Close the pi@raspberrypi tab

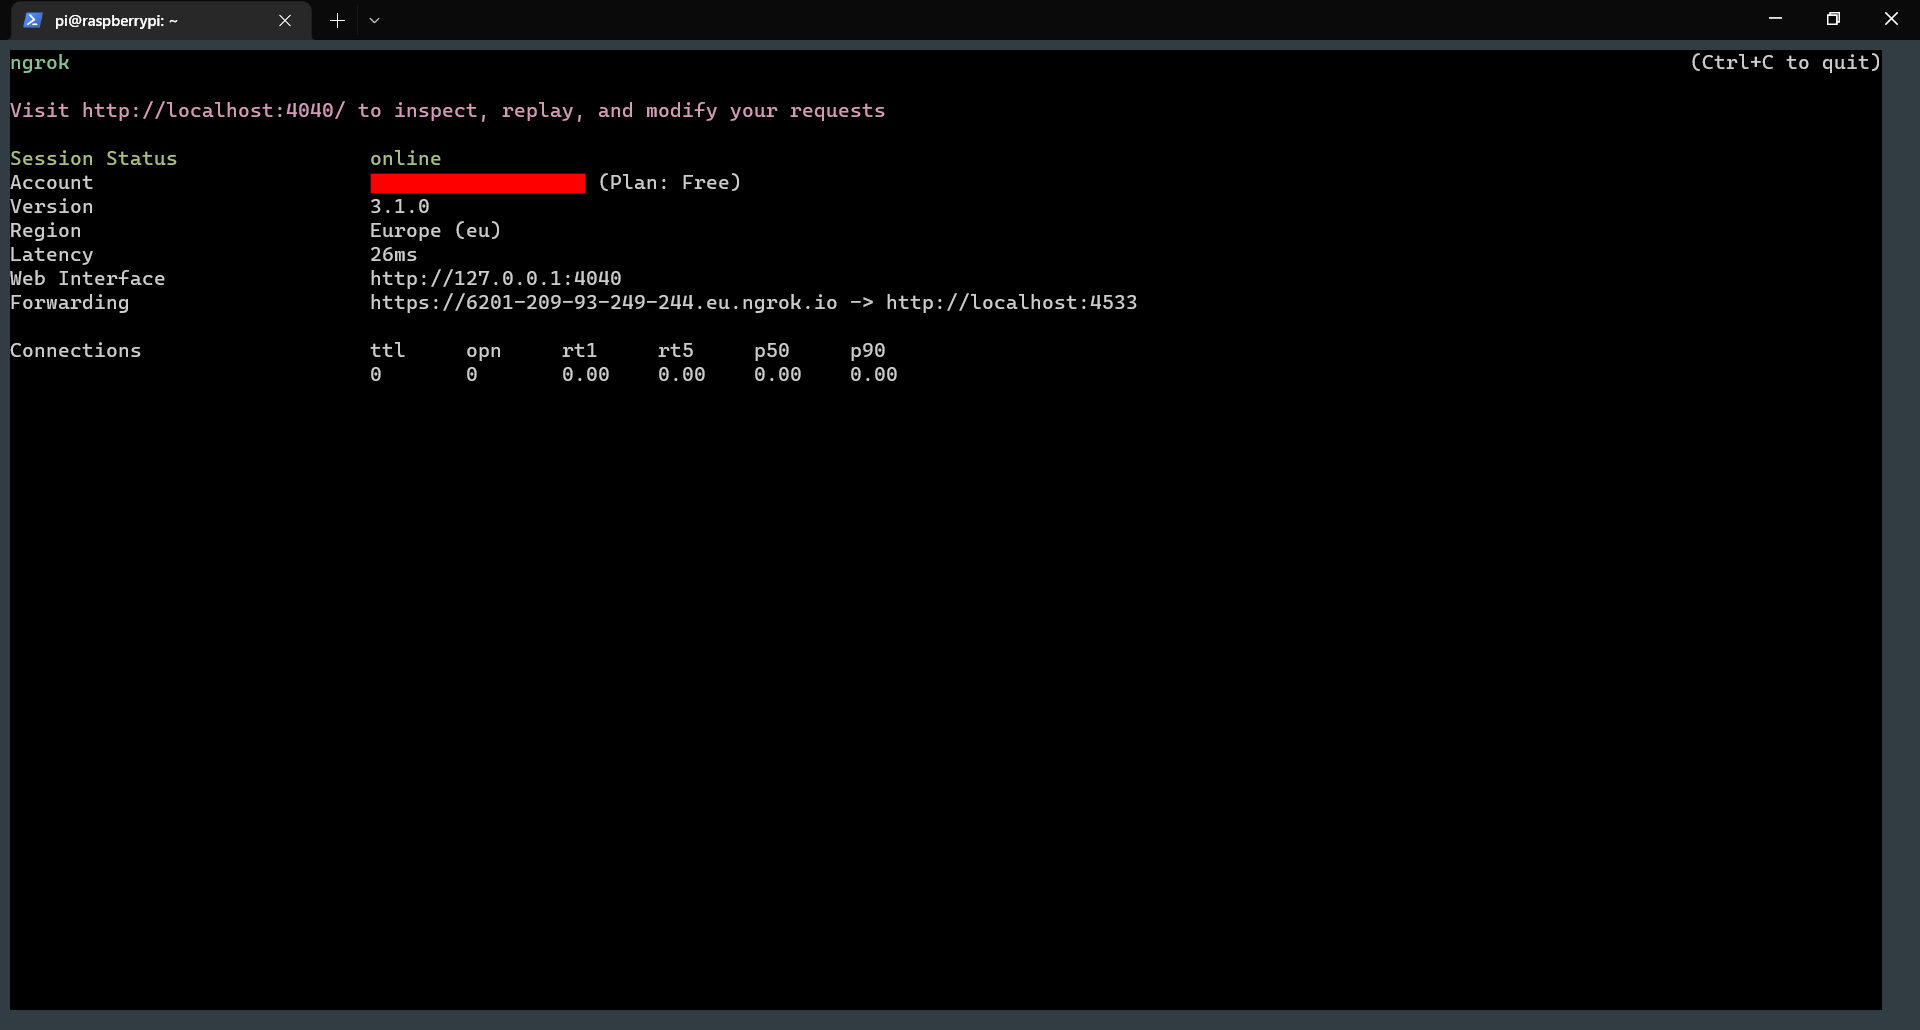[x=285, y=20]
